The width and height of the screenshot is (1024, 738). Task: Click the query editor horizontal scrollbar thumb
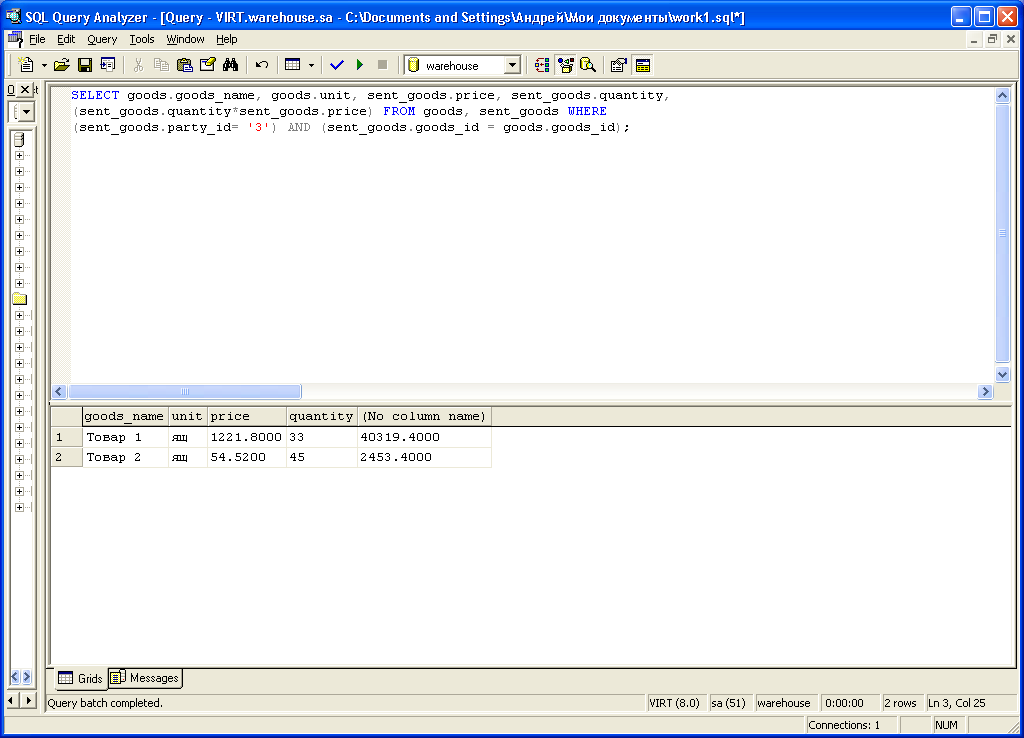tap(185, 392)
